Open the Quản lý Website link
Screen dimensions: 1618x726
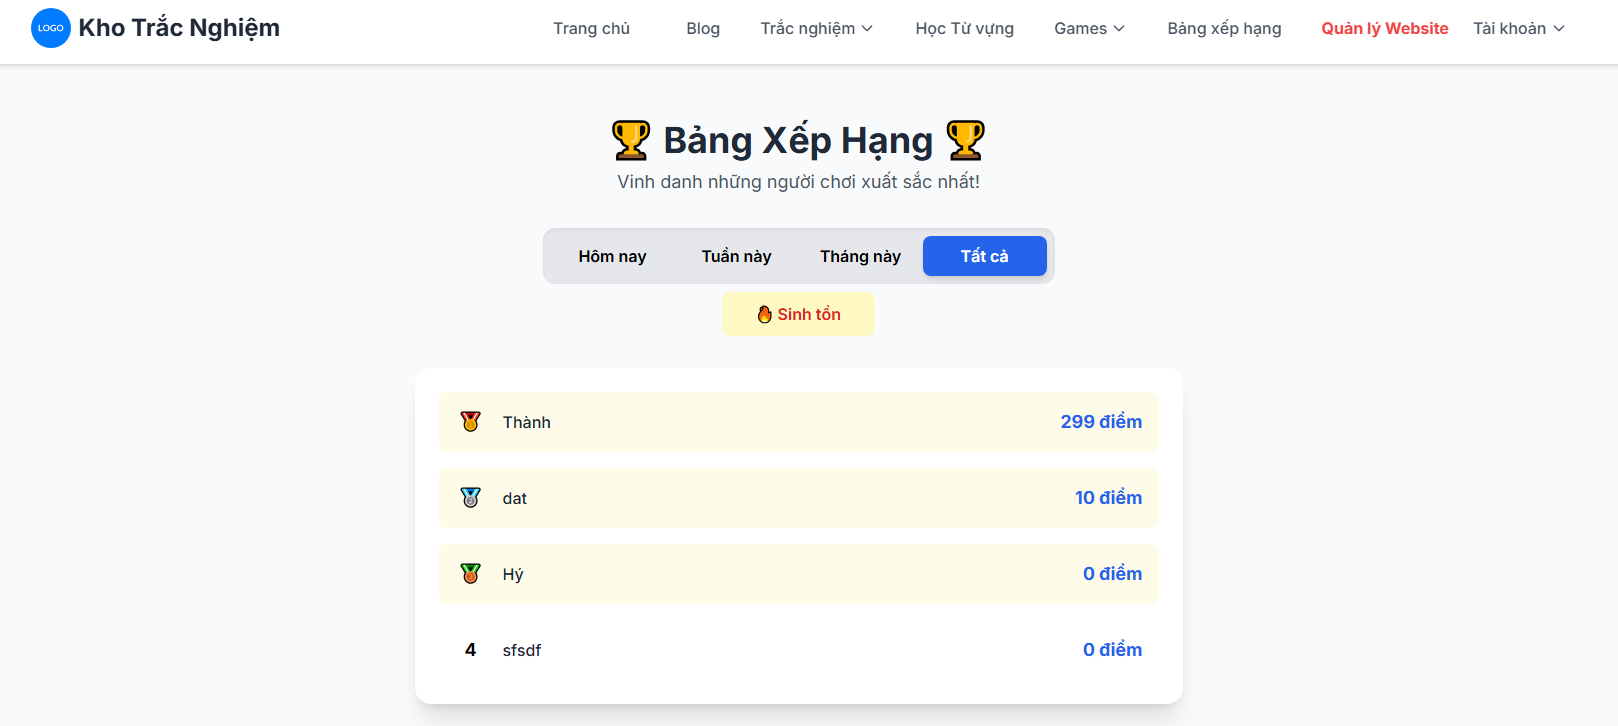[x=1384, y=28]
